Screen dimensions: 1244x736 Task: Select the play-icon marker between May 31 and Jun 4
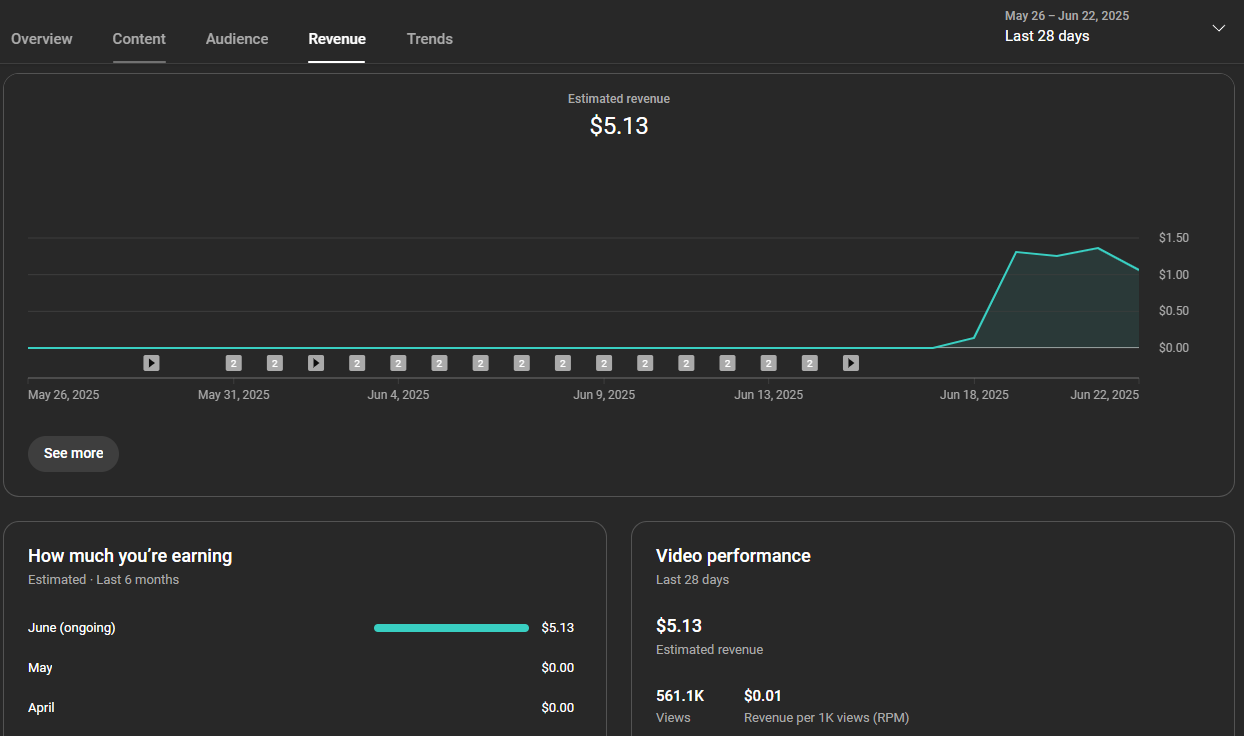click(x=316, y=363)
